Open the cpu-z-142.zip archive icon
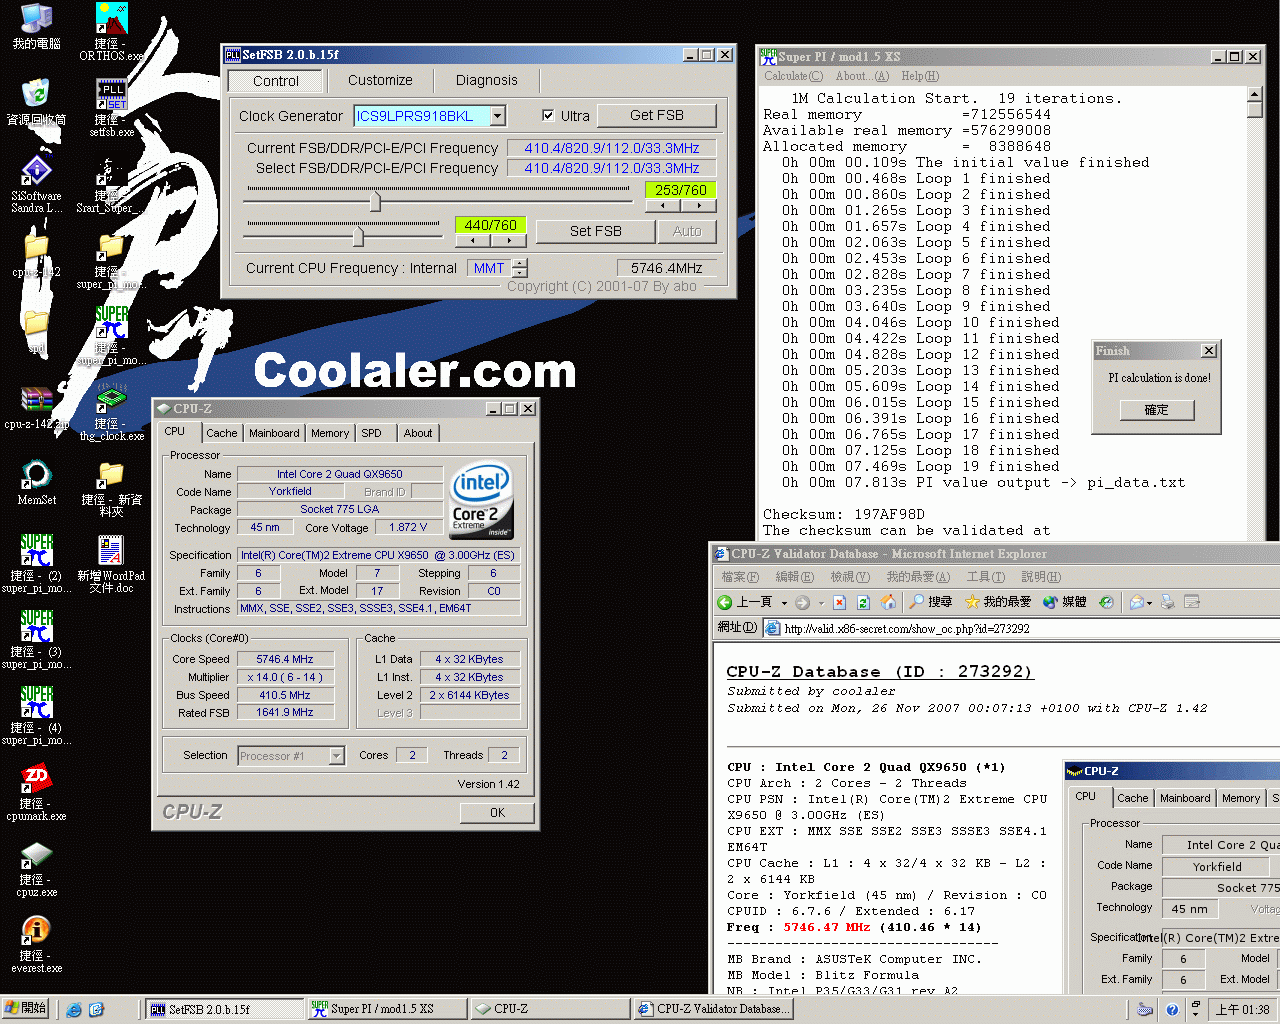Screen dimensions: 1280x1024 click(x=36, y=407)
